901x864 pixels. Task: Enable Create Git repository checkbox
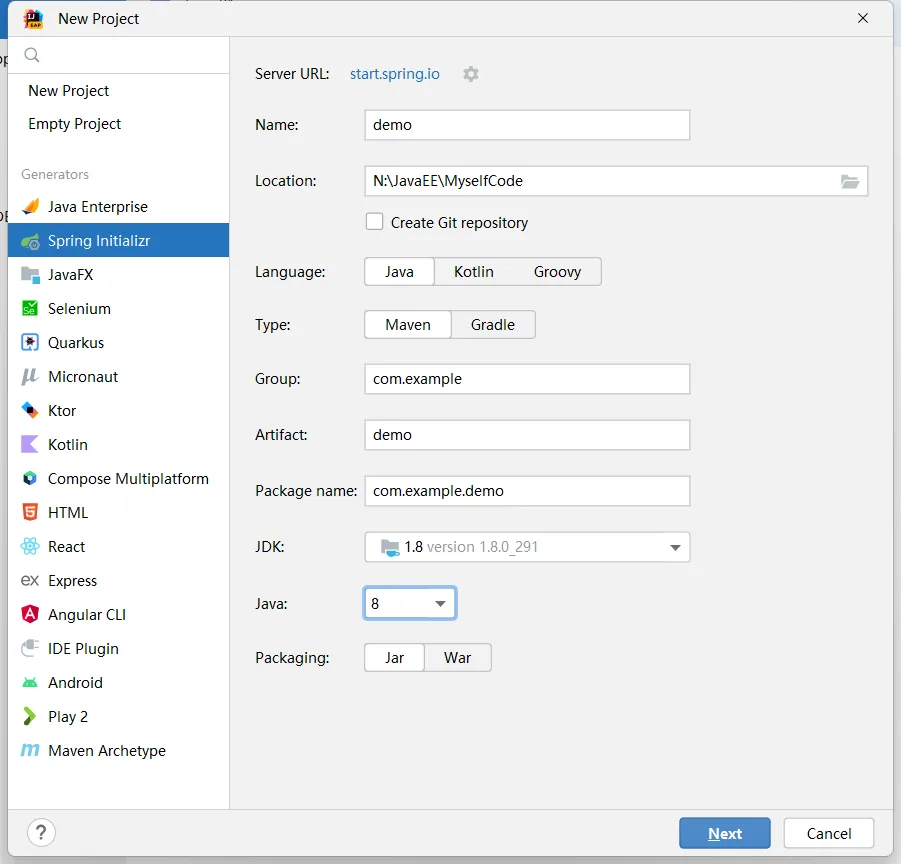375,222
